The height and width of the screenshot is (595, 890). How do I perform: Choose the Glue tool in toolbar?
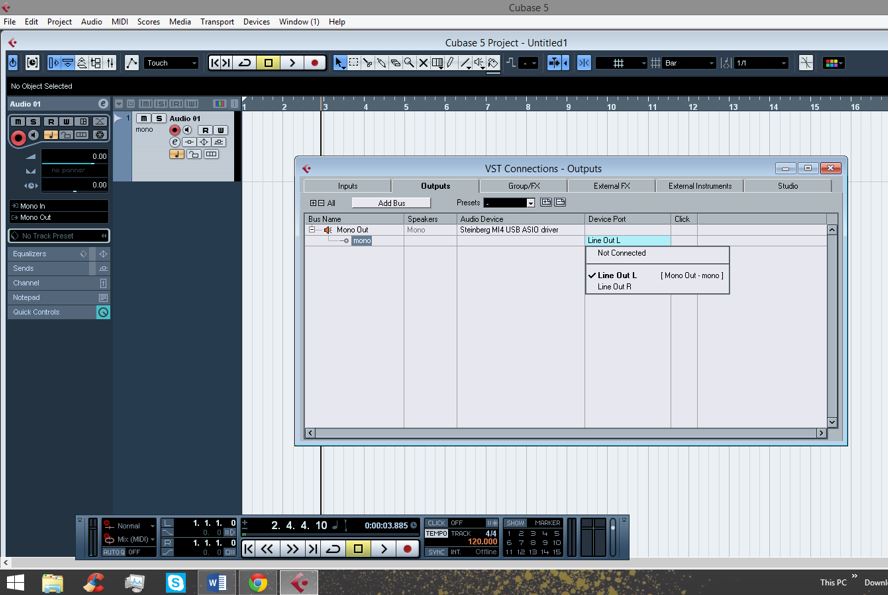(381, 63)
